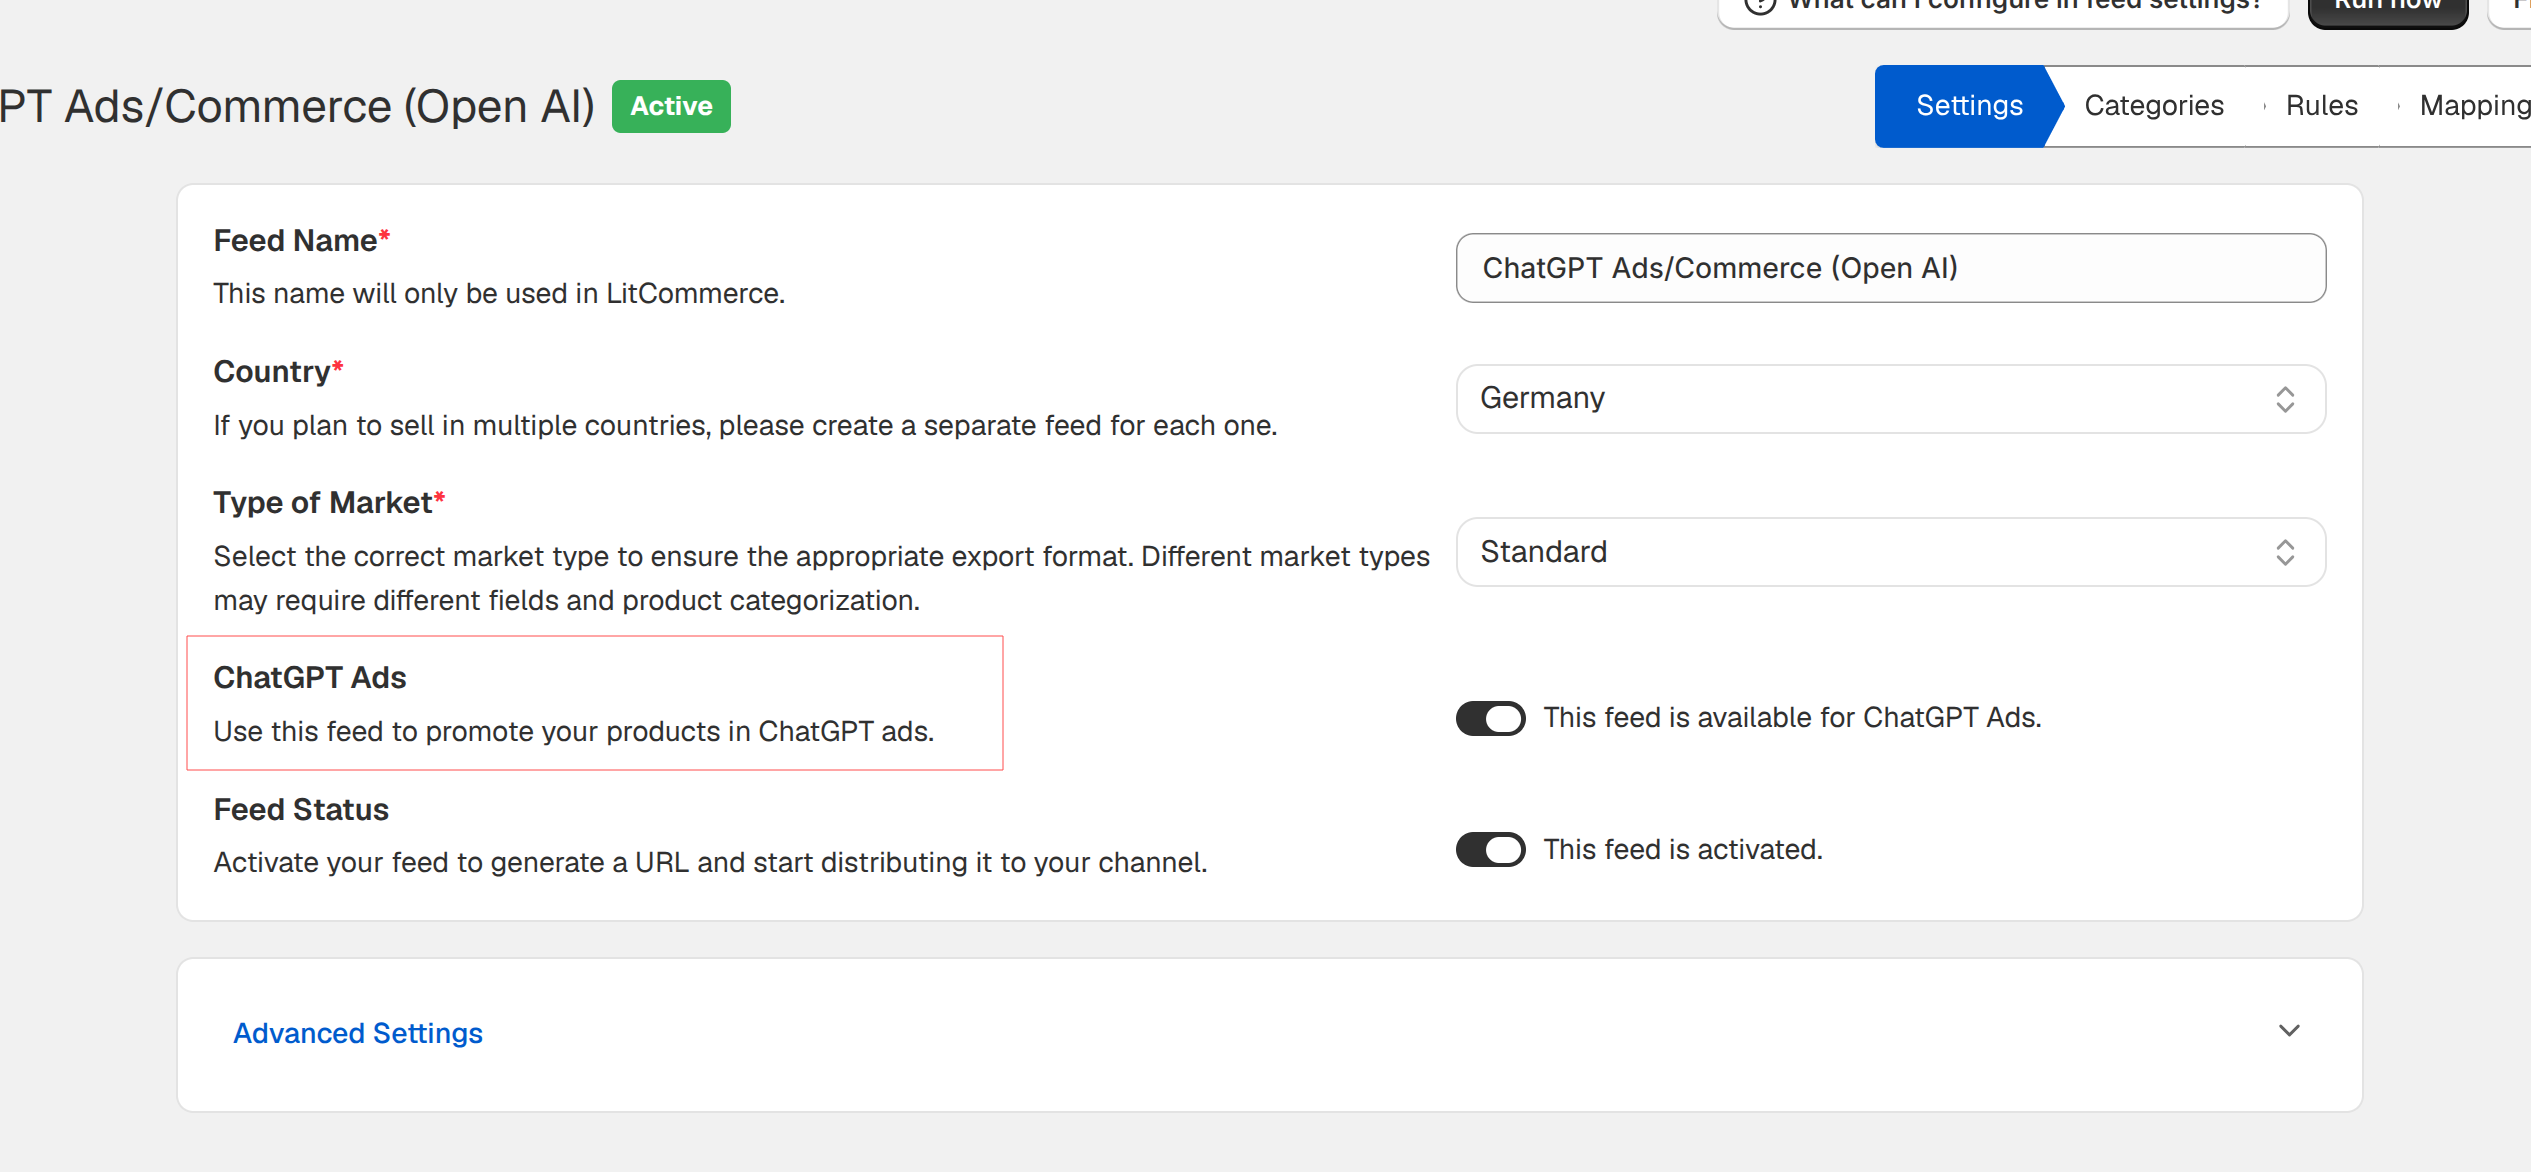Image resolution: width=2531 pixels, height=1172 pixels.
Task: Open the Type of Market dropdown
Action: point(1890,552)
